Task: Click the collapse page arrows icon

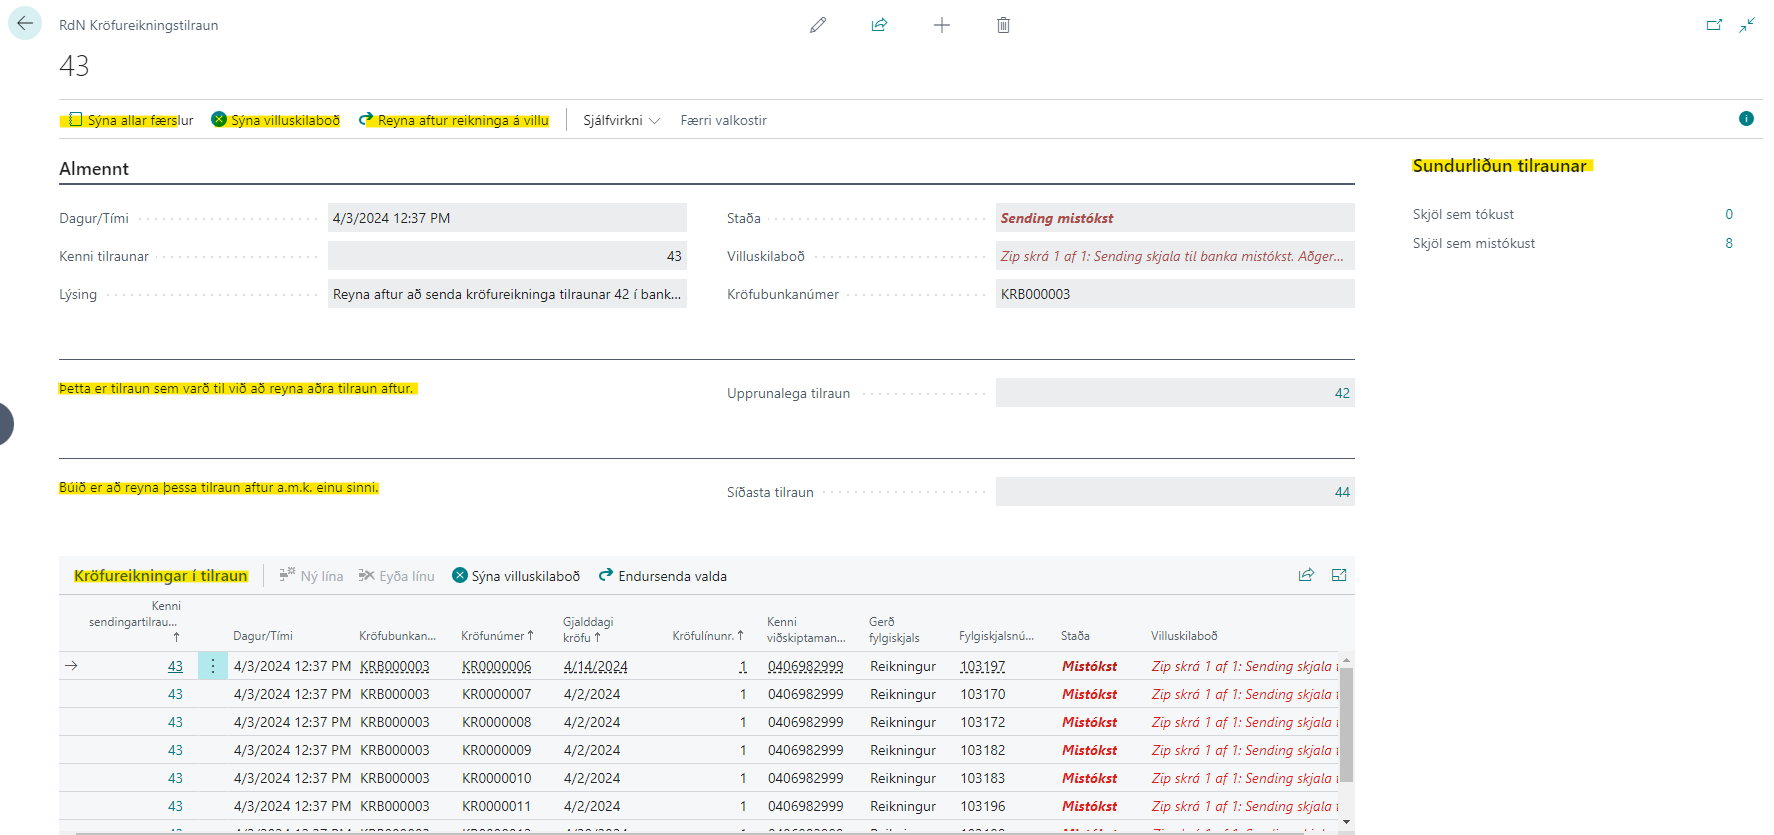Action: [1747, 25]
